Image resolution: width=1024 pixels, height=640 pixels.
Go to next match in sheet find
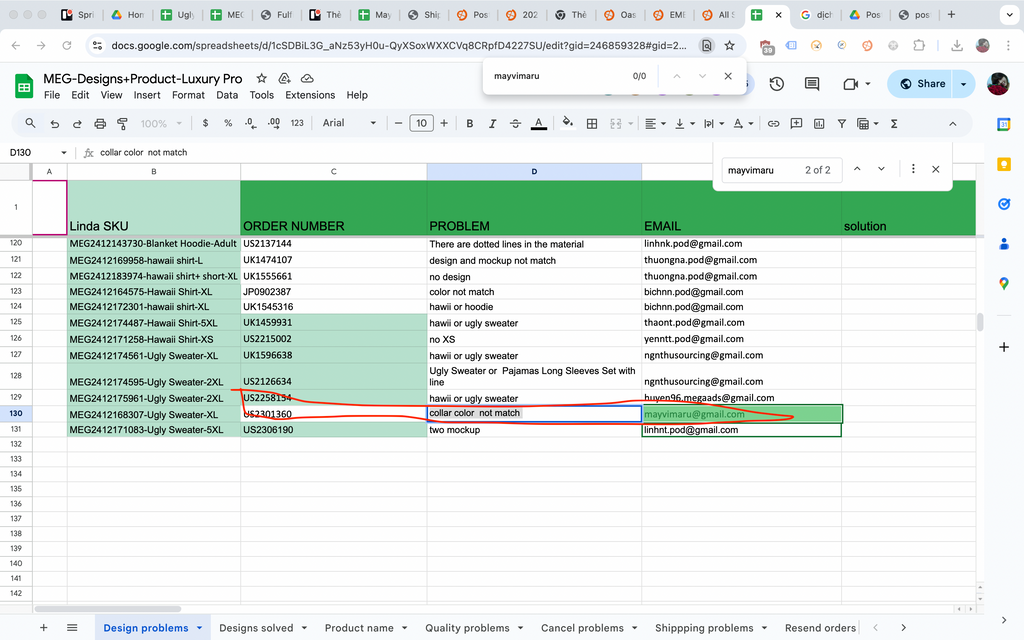[x=881, y=169]
